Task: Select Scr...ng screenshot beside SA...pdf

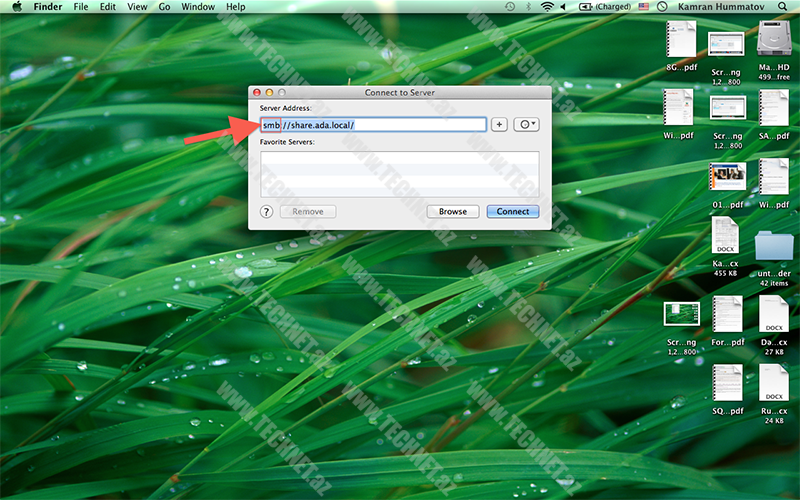Action: pos(728,108)
